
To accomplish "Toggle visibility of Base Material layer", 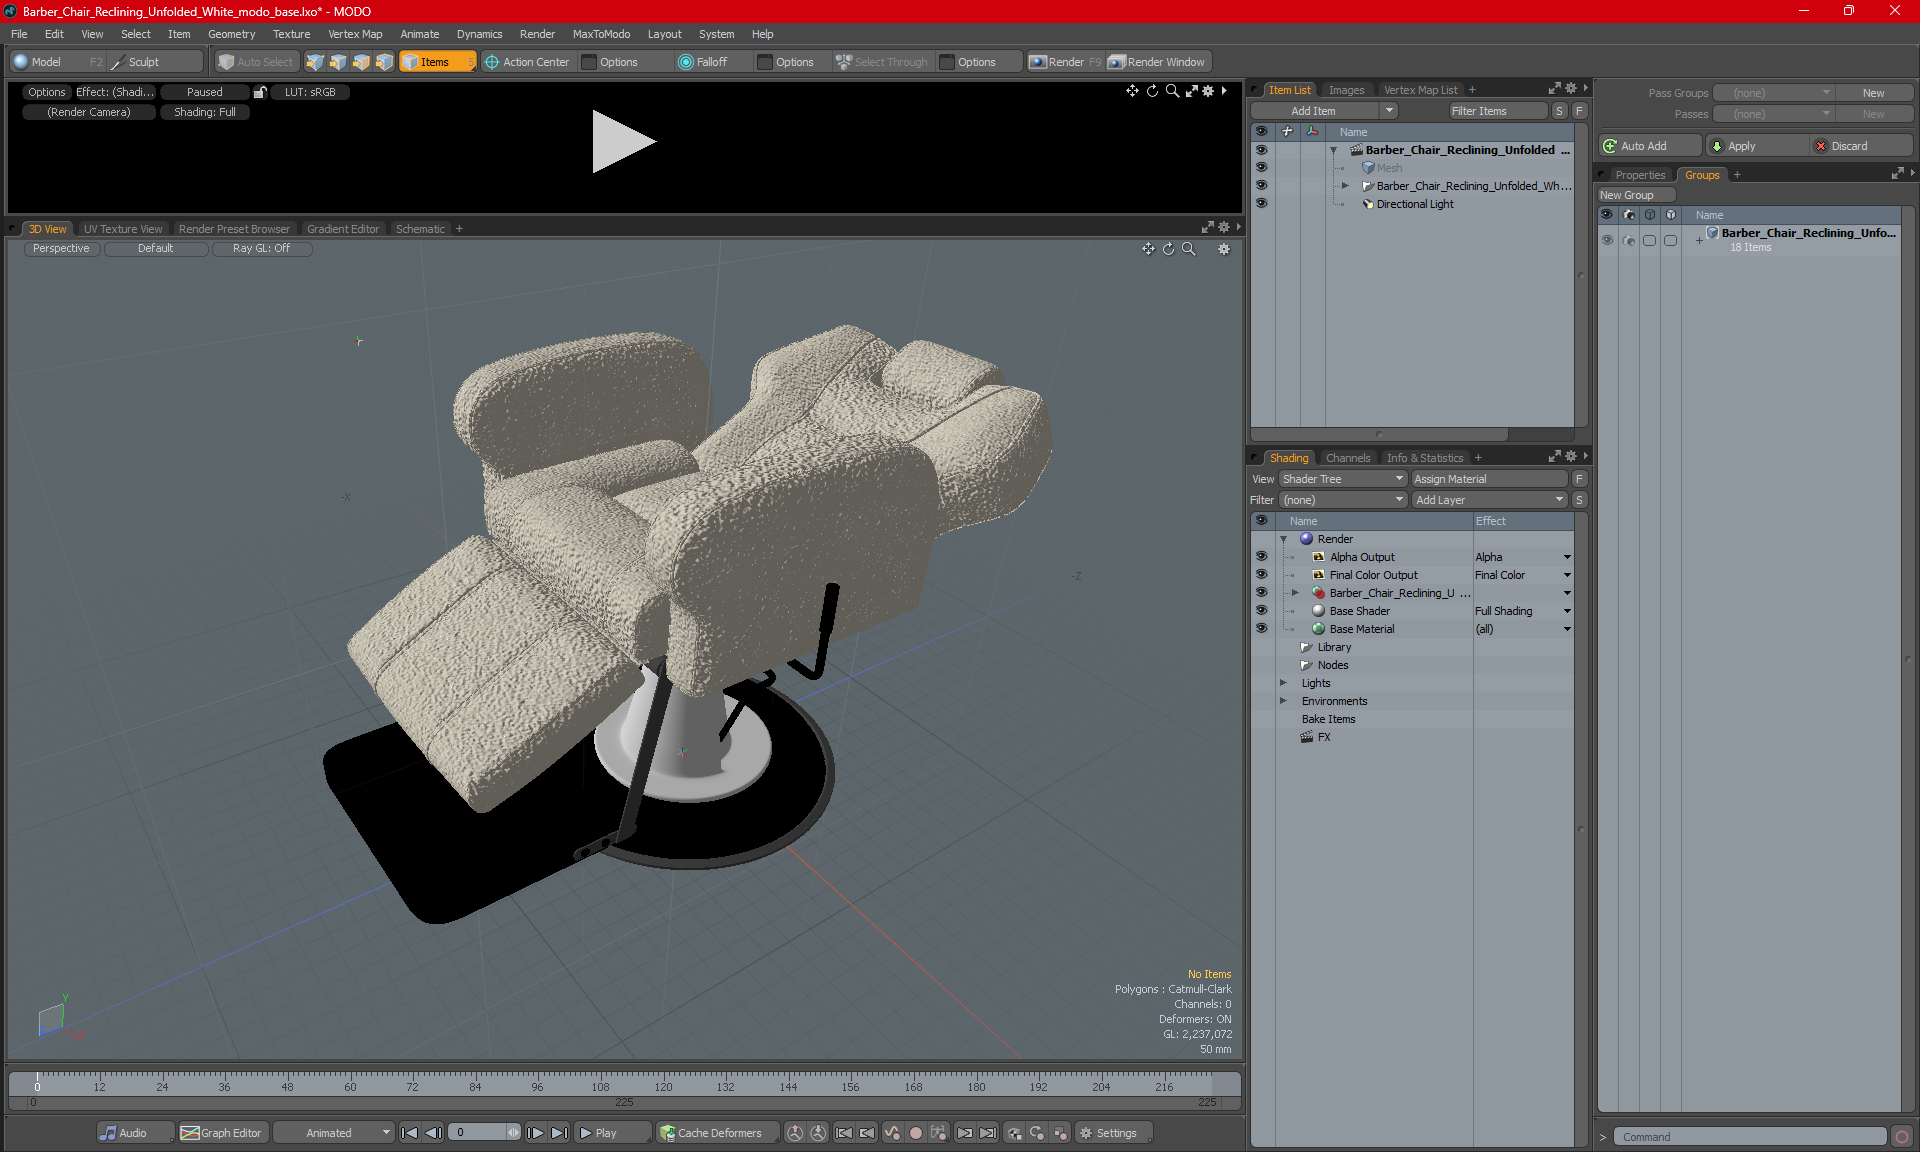I will tap(1261, 628).
